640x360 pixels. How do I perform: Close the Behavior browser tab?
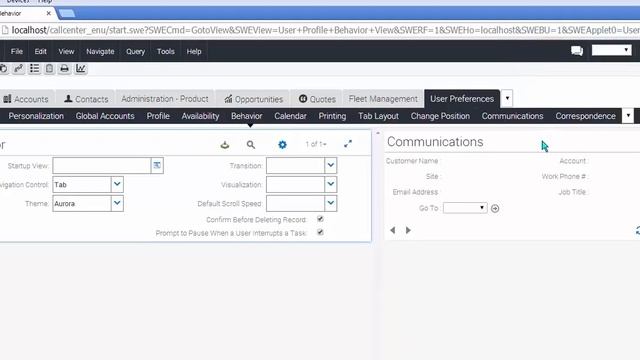coord(49,13)
